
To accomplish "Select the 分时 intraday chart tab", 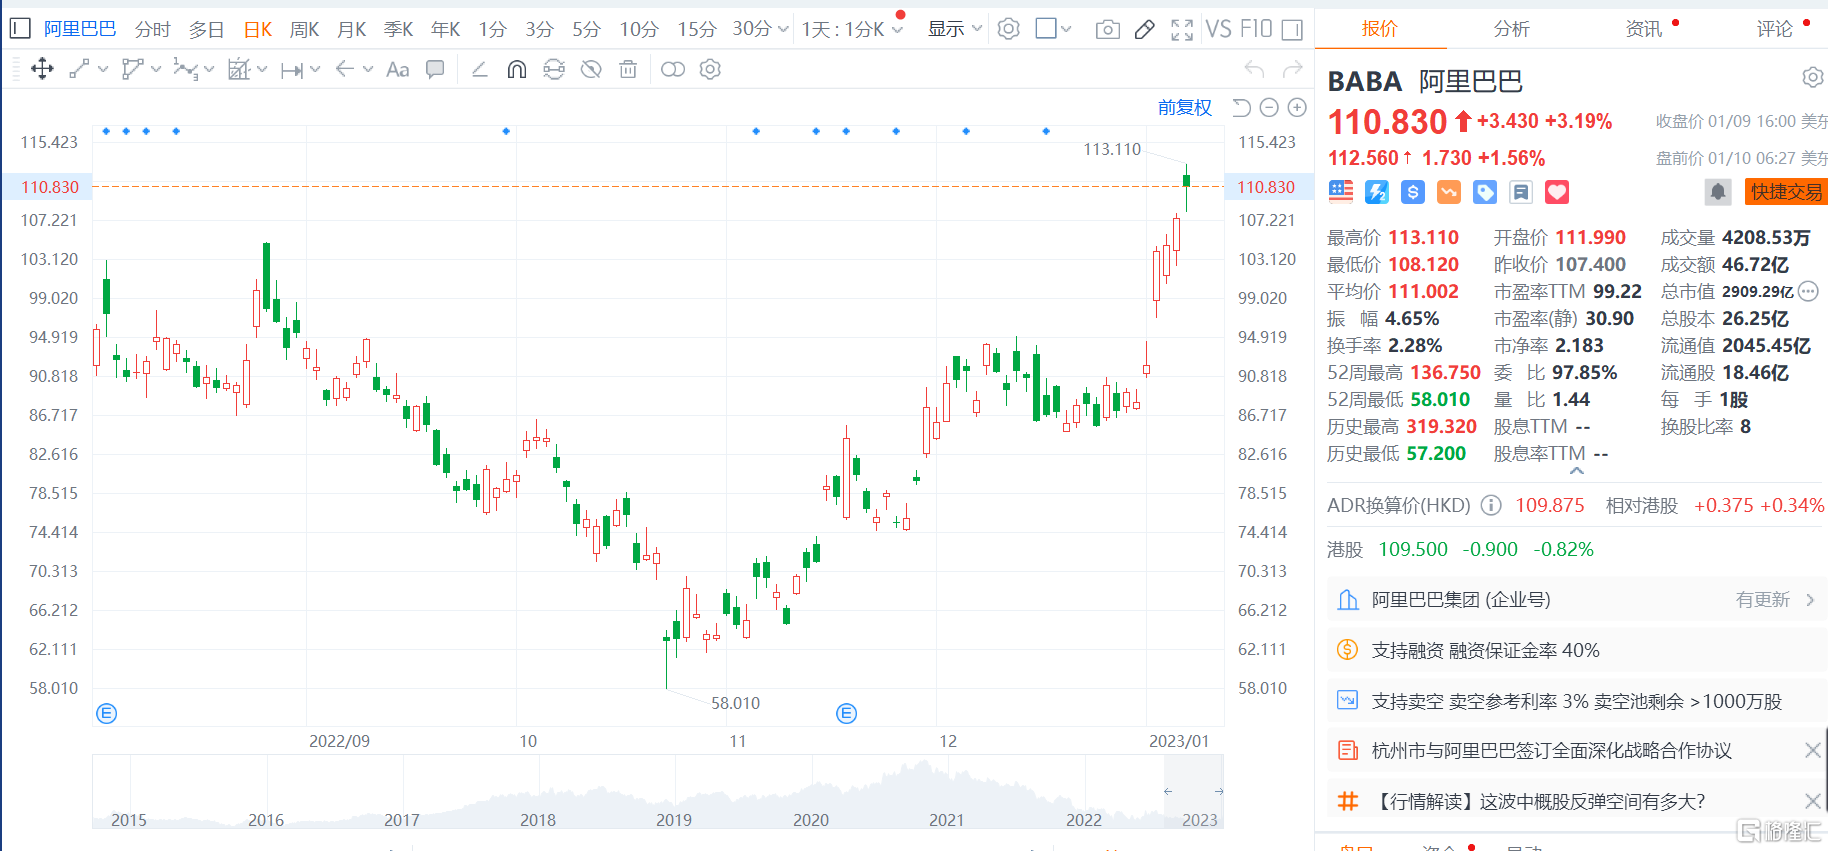I will pyautogui.click(x=153, y=30).
